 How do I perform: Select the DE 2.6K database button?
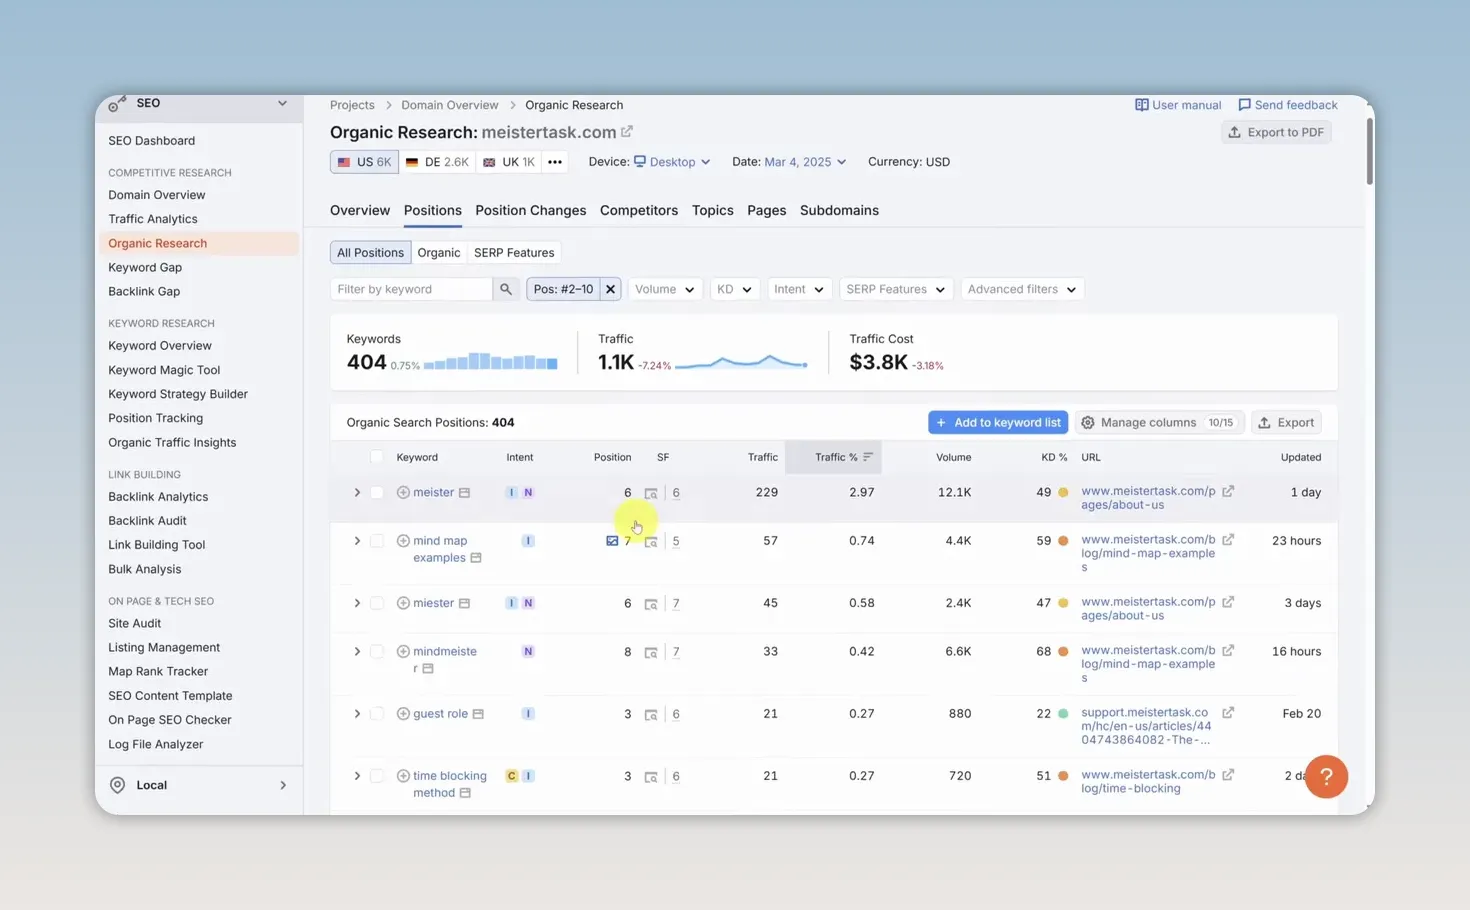pyautogui.click(x=437, y=162)
